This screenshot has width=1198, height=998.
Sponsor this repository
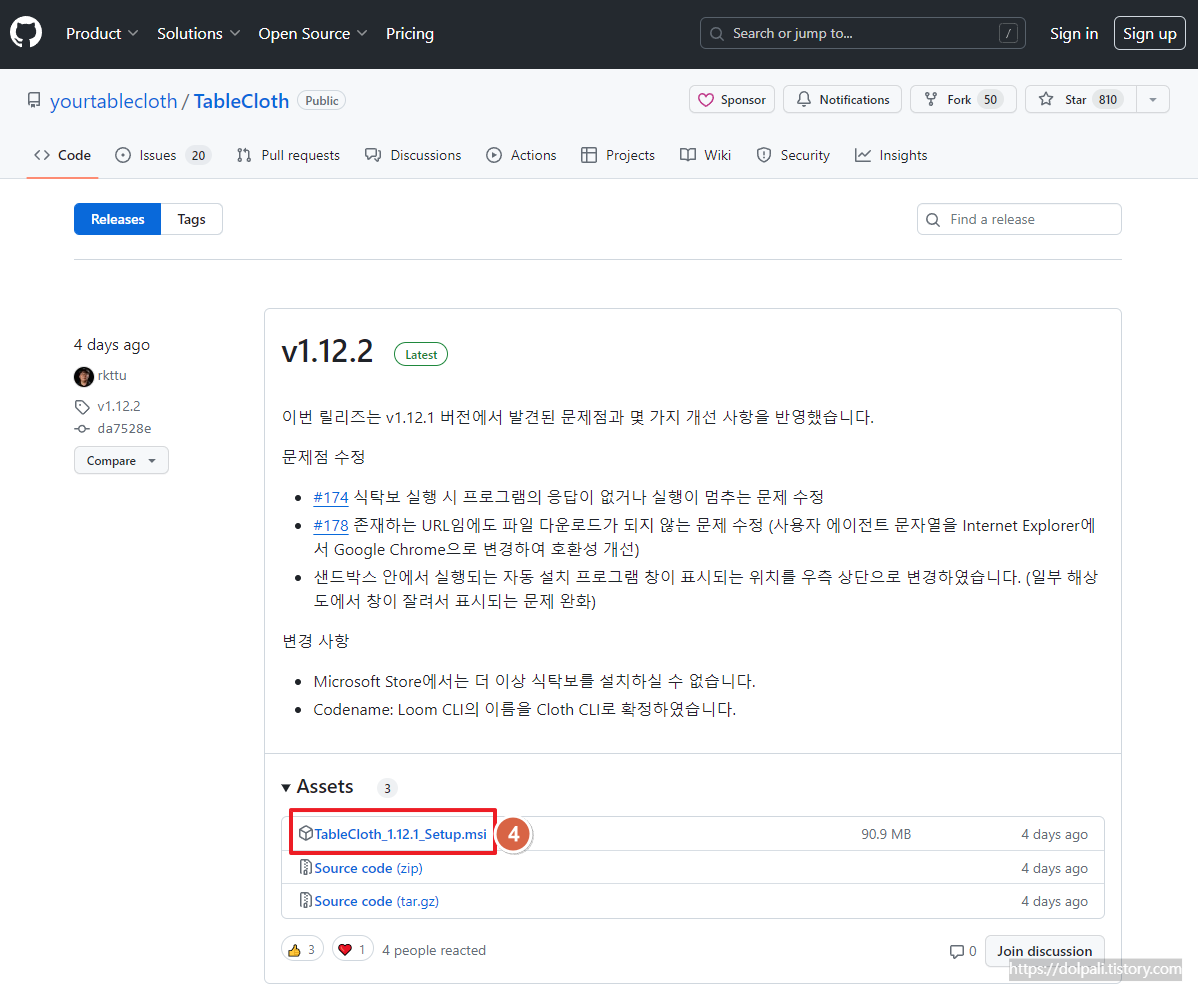pyautogui.click(x=732, y=99)
